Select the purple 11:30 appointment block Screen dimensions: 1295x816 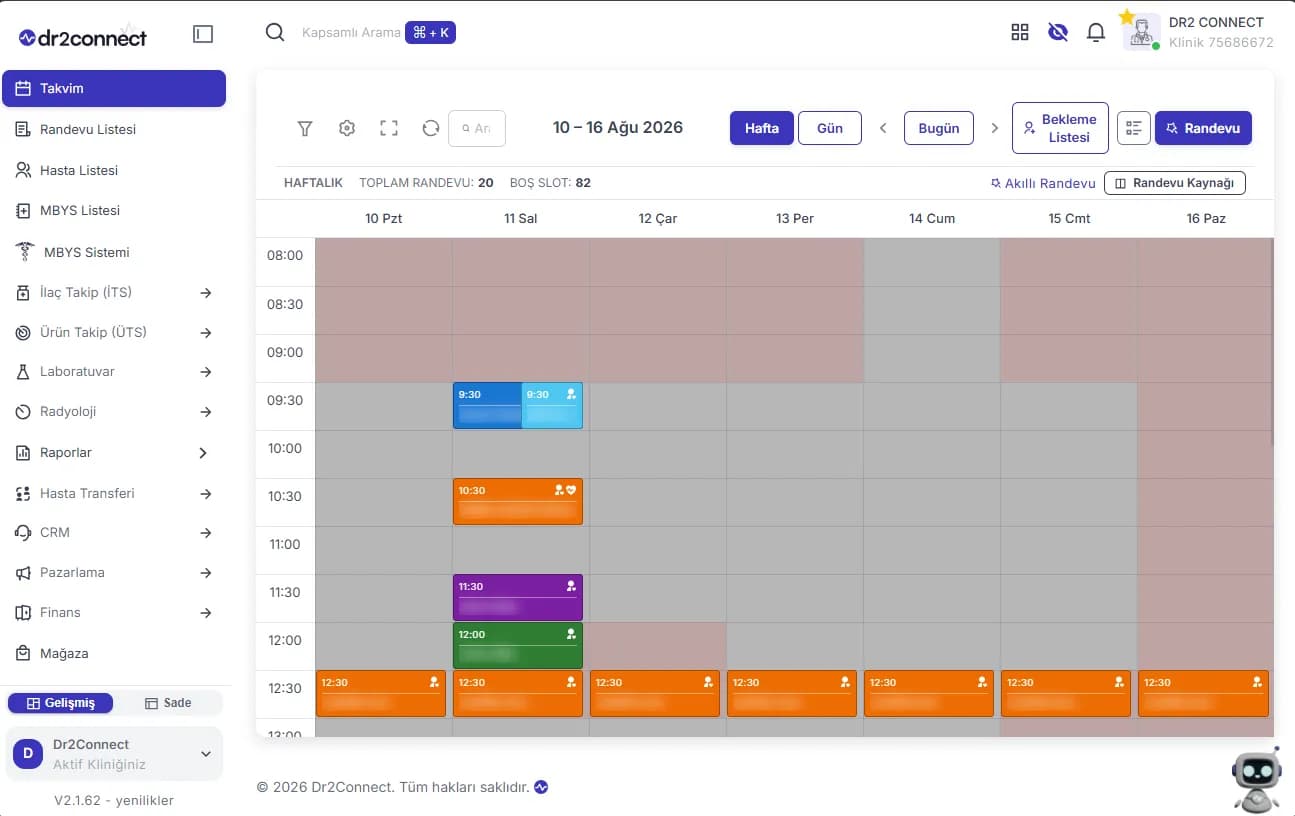(x=518, y=597)
